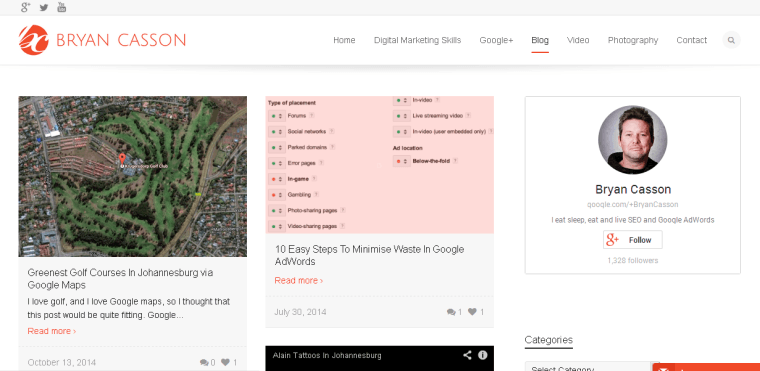The height and width of the screenshot is (371, 760).
Task: Click comments icon on the October 13 post
Action: pos(205,362)
